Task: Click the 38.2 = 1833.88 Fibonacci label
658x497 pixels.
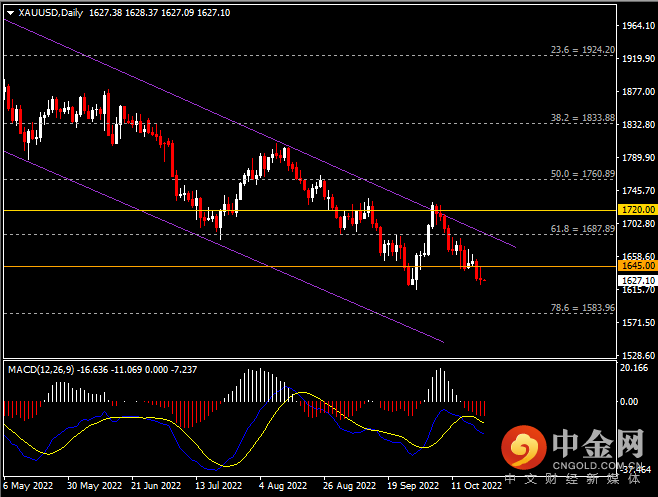Action: (x=582, y=118)
